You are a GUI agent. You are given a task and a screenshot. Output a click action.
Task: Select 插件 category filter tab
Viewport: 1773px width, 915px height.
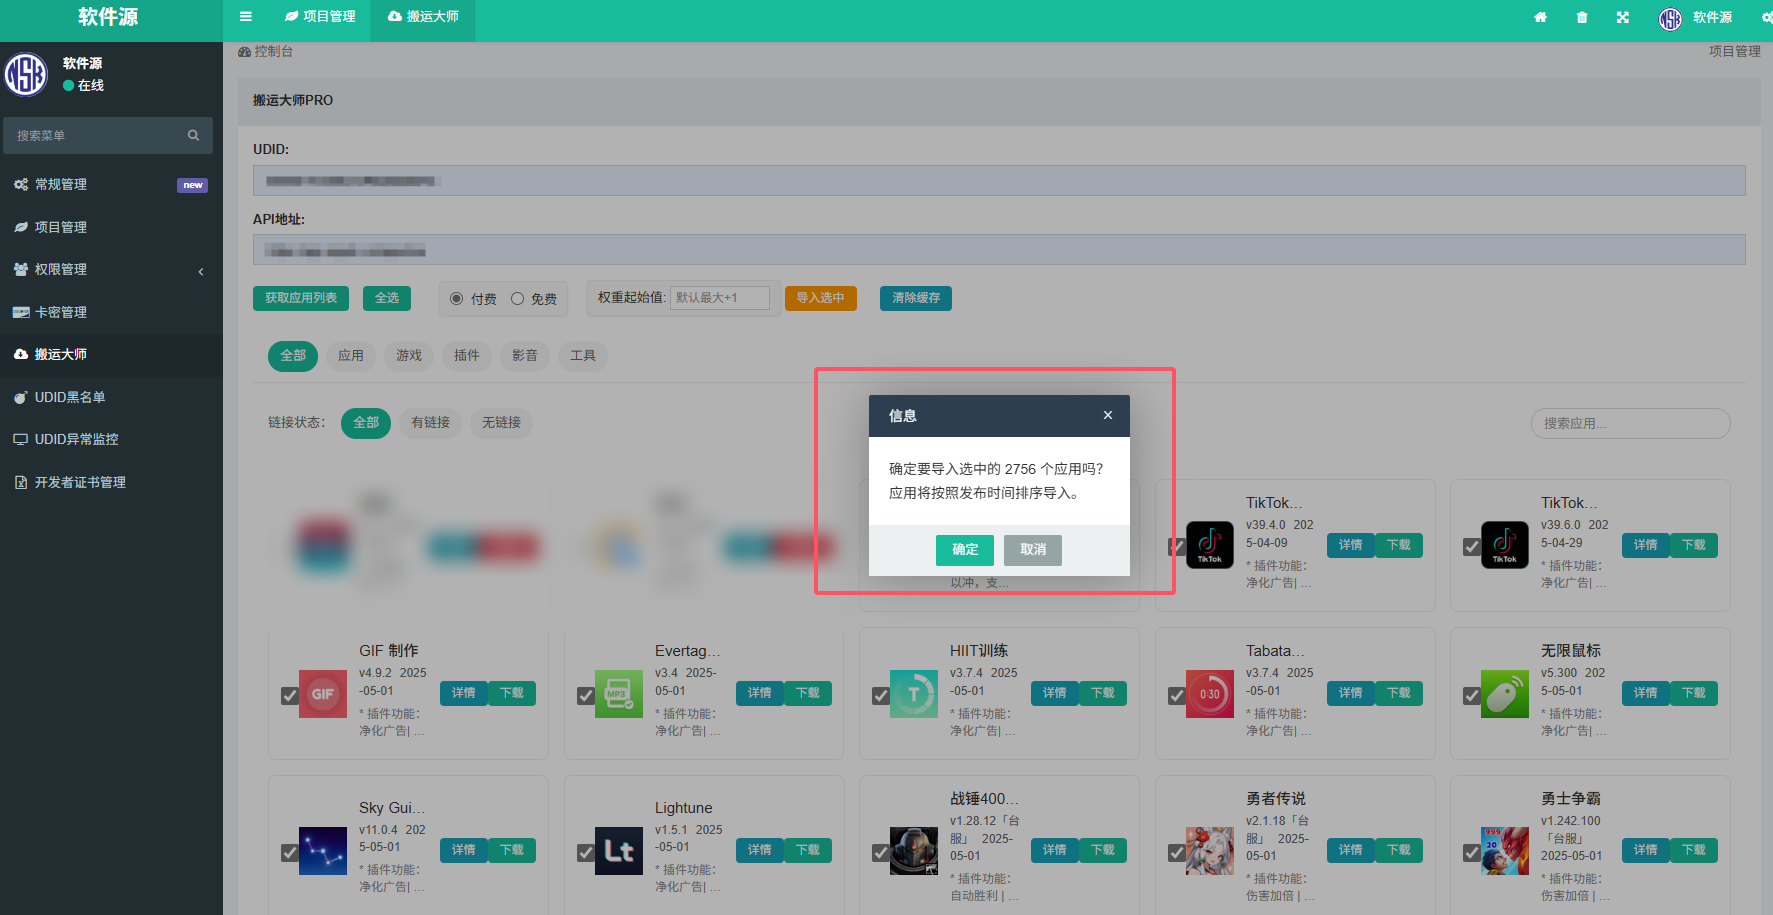click(467, 356)
